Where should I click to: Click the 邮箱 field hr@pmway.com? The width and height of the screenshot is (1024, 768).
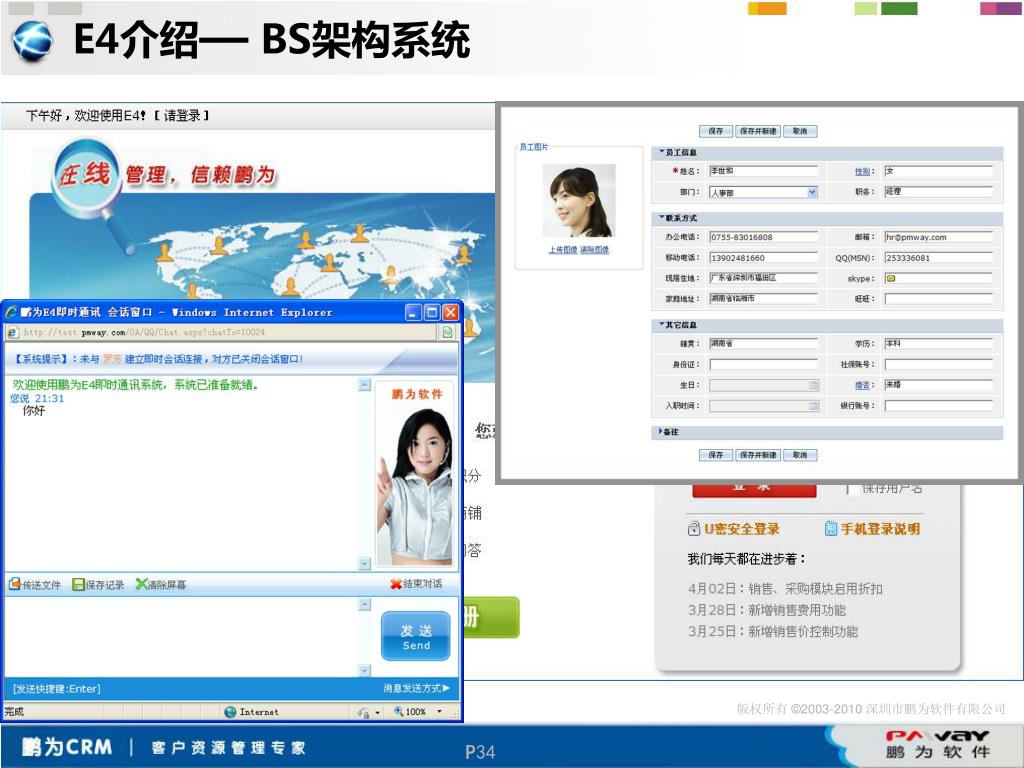point(938,237)
